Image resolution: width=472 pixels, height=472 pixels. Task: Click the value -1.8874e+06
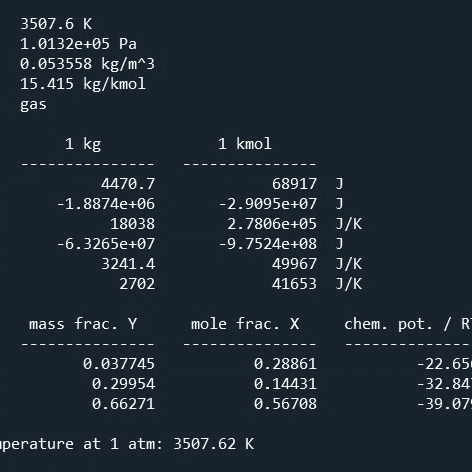tap(106, 204)
